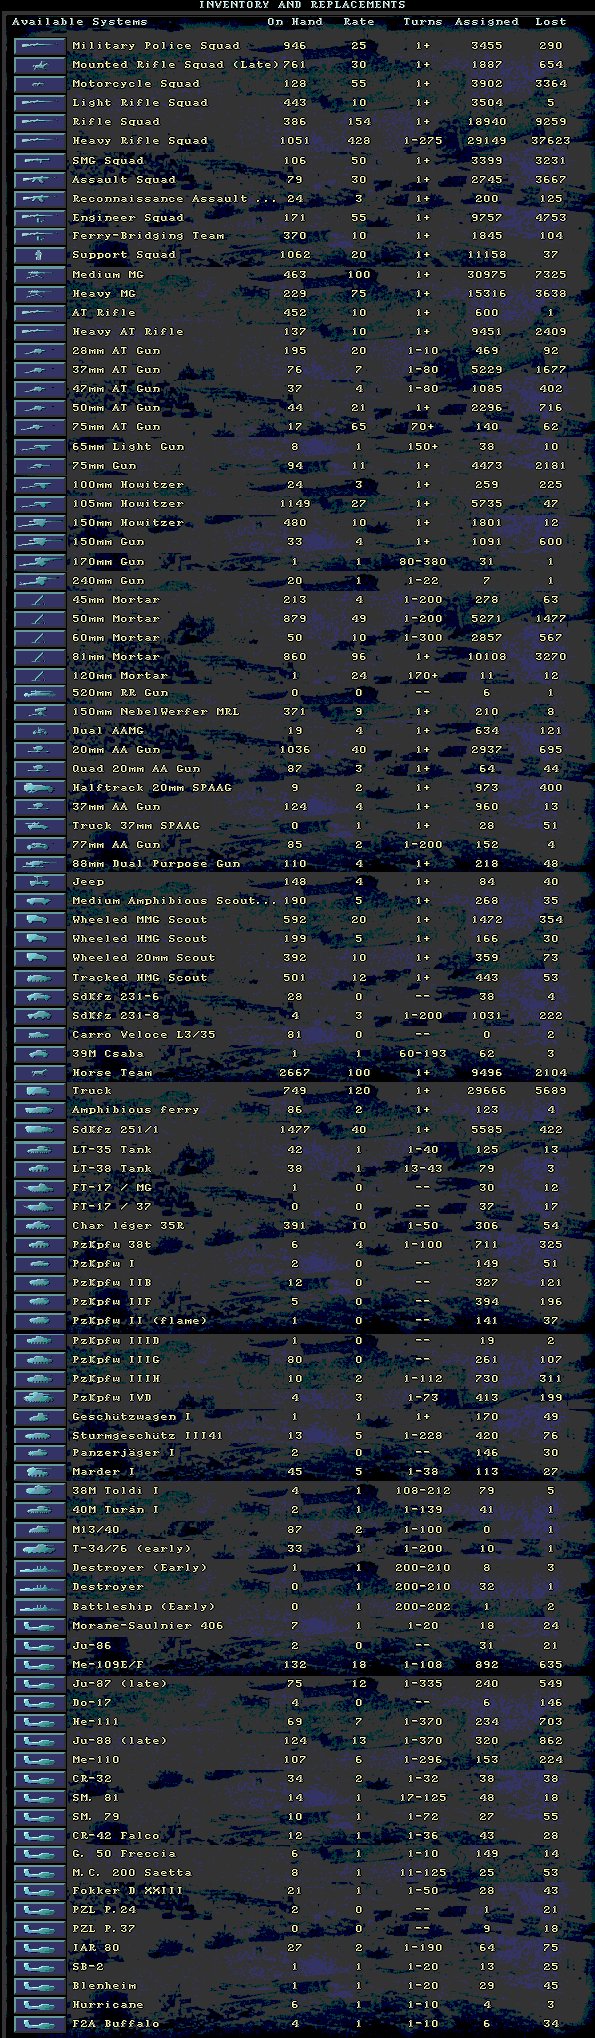Click the Me-109E/F aircraft icon
The height and width of the screenshot is (2038, 595).
(40, 1665)
